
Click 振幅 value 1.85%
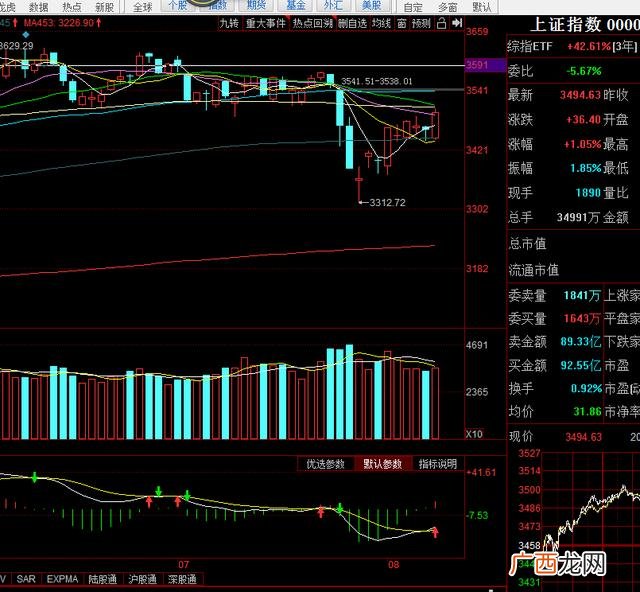[585, 168]
